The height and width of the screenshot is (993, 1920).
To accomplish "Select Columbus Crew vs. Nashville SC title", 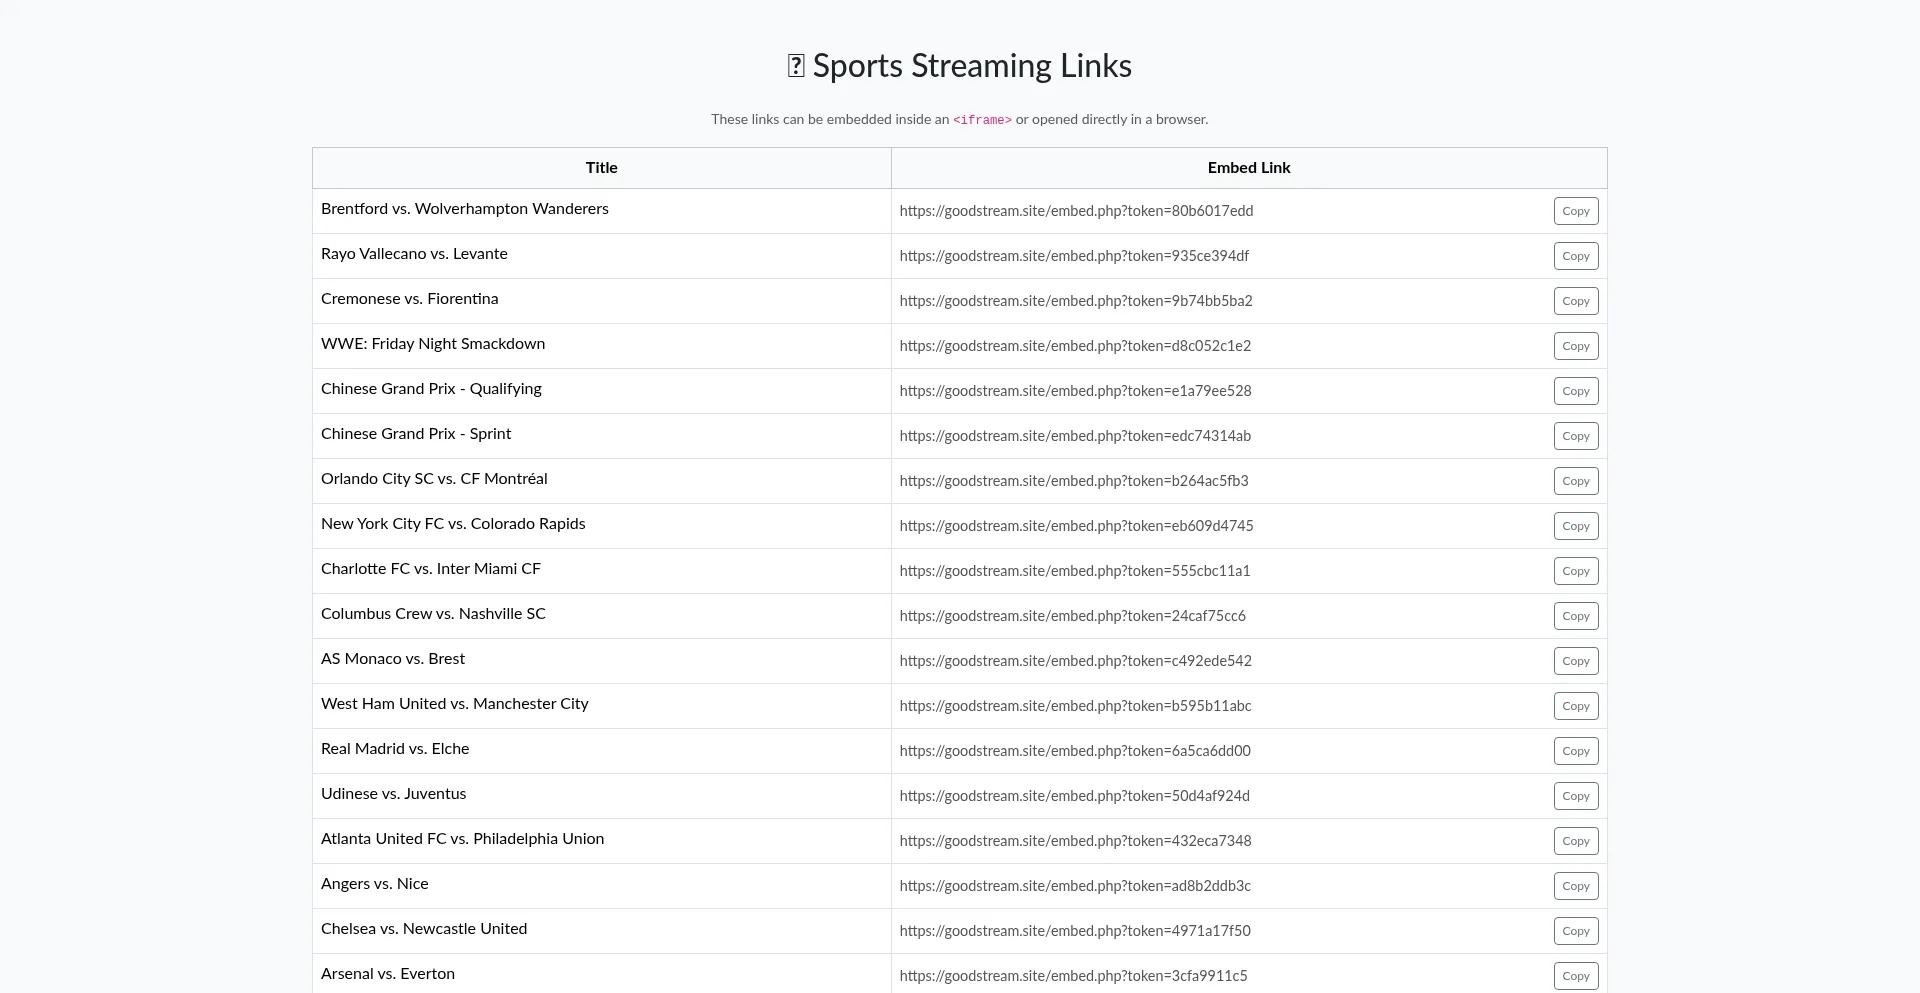I will (433, 614).
